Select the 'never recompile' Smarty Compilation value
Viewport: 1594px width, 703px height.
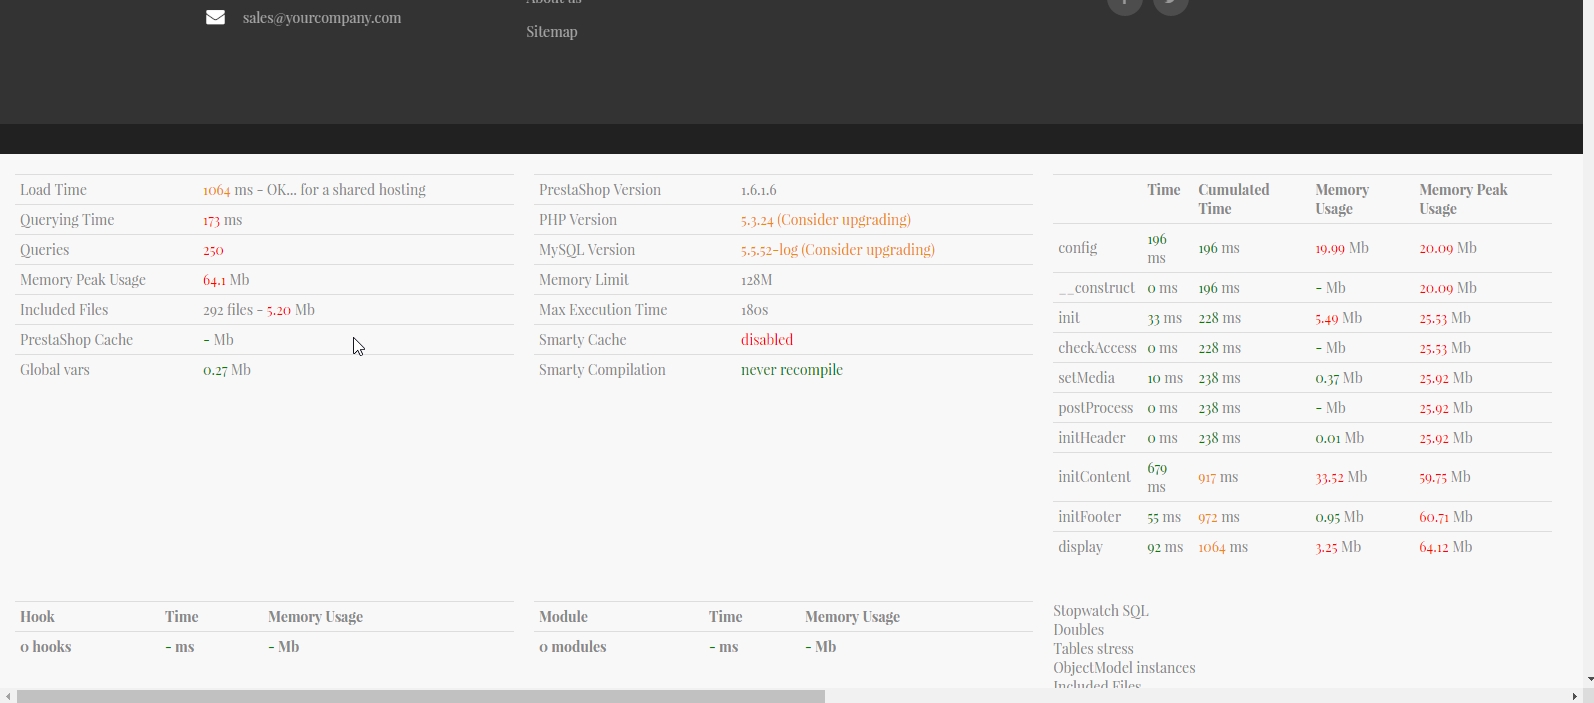pyautogui.click(x=792, y=370)
